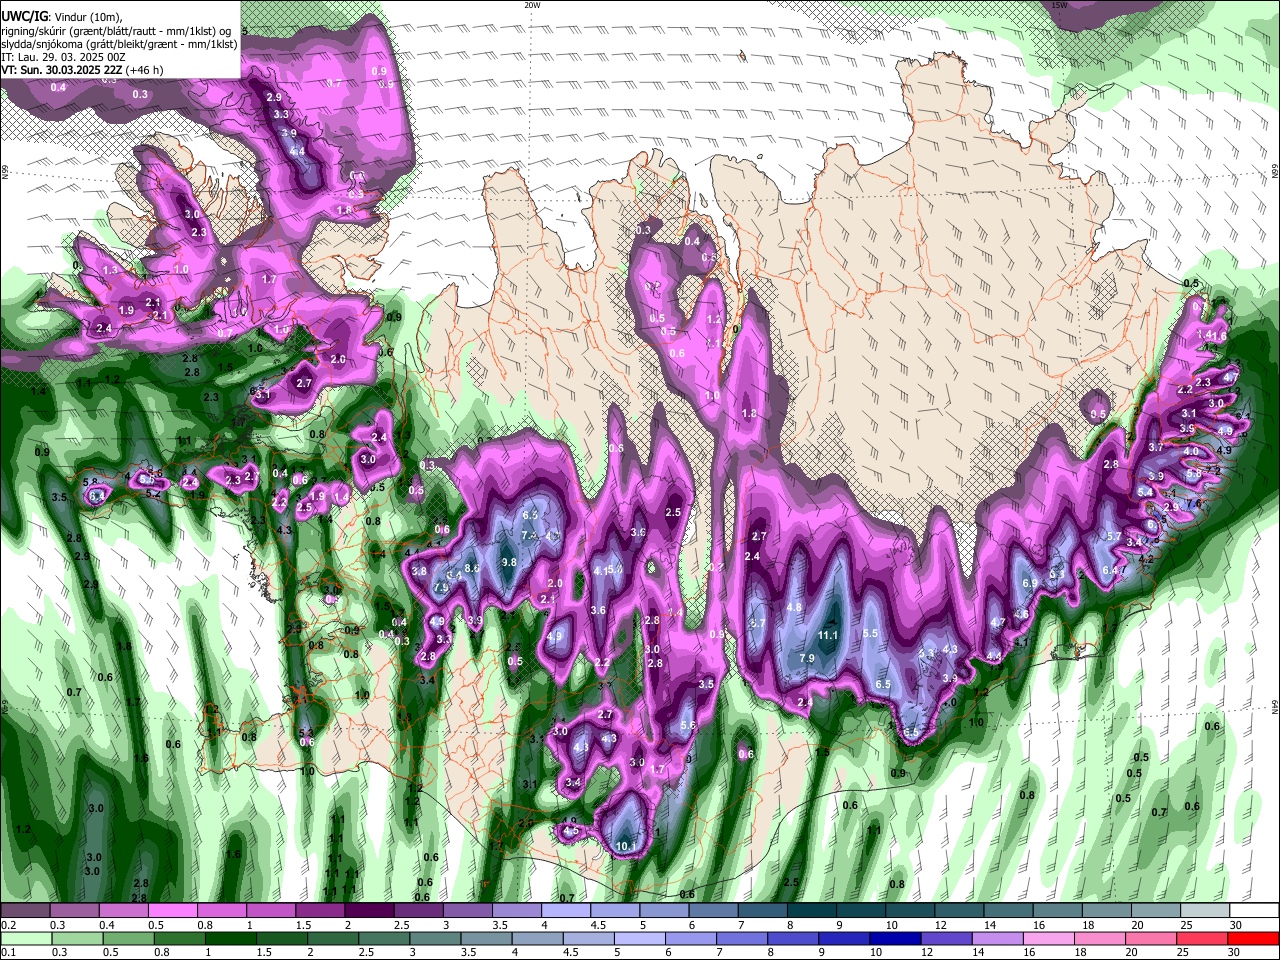Click the 5.6 value on the map

point(687,726)
